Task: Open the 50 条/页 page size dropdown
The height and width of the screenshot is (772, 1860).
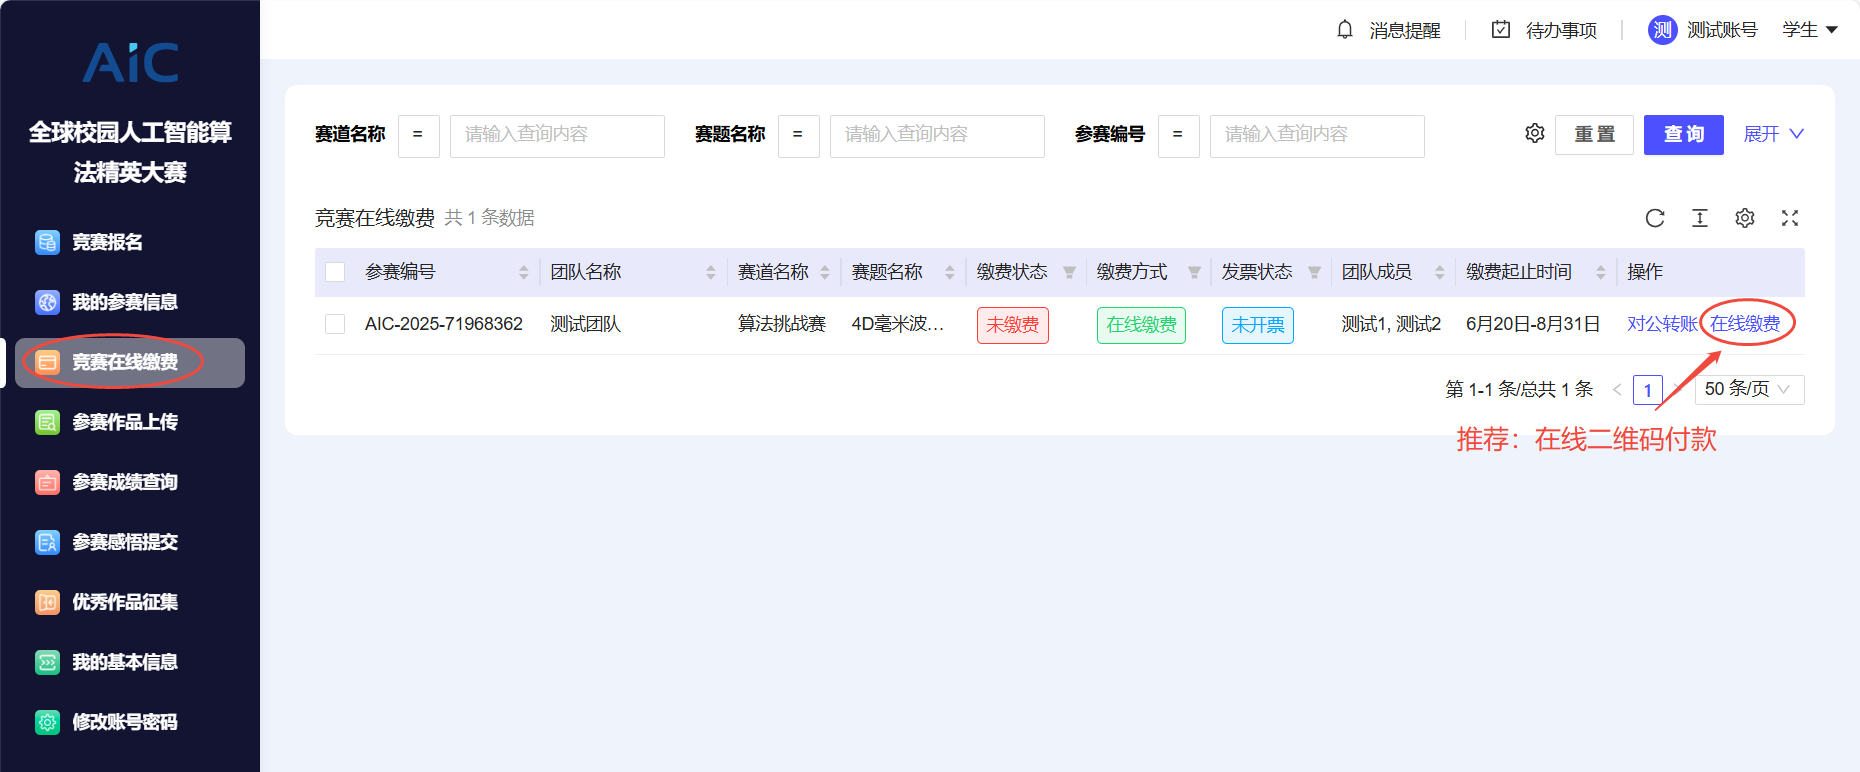Action: pos(1749,389)
